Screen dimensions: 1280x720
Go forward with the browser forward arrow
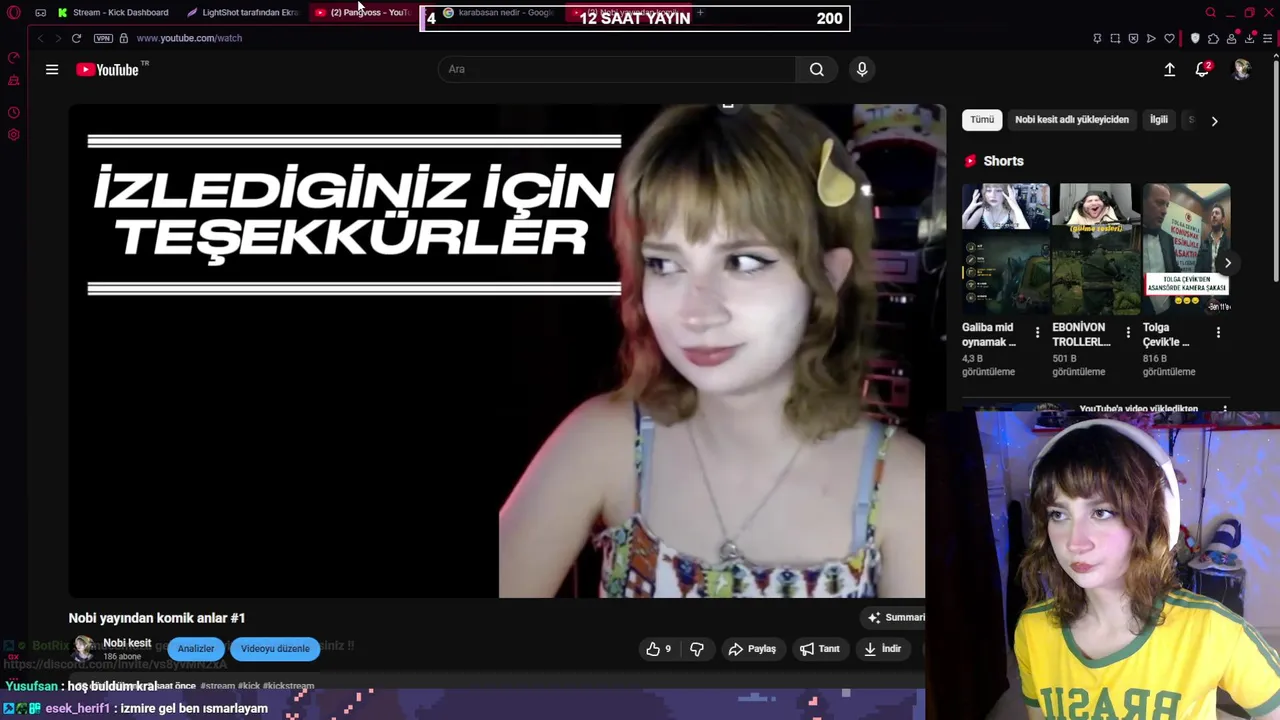point(57,38)
